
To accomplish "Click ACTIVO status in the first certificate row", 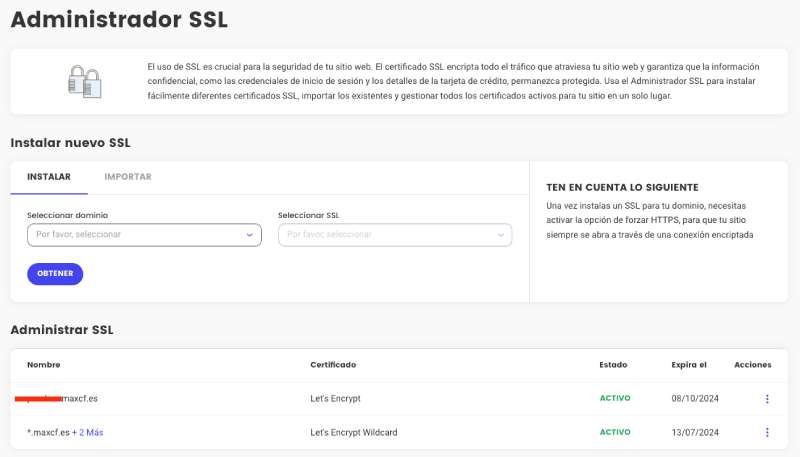I will [615, 398].
